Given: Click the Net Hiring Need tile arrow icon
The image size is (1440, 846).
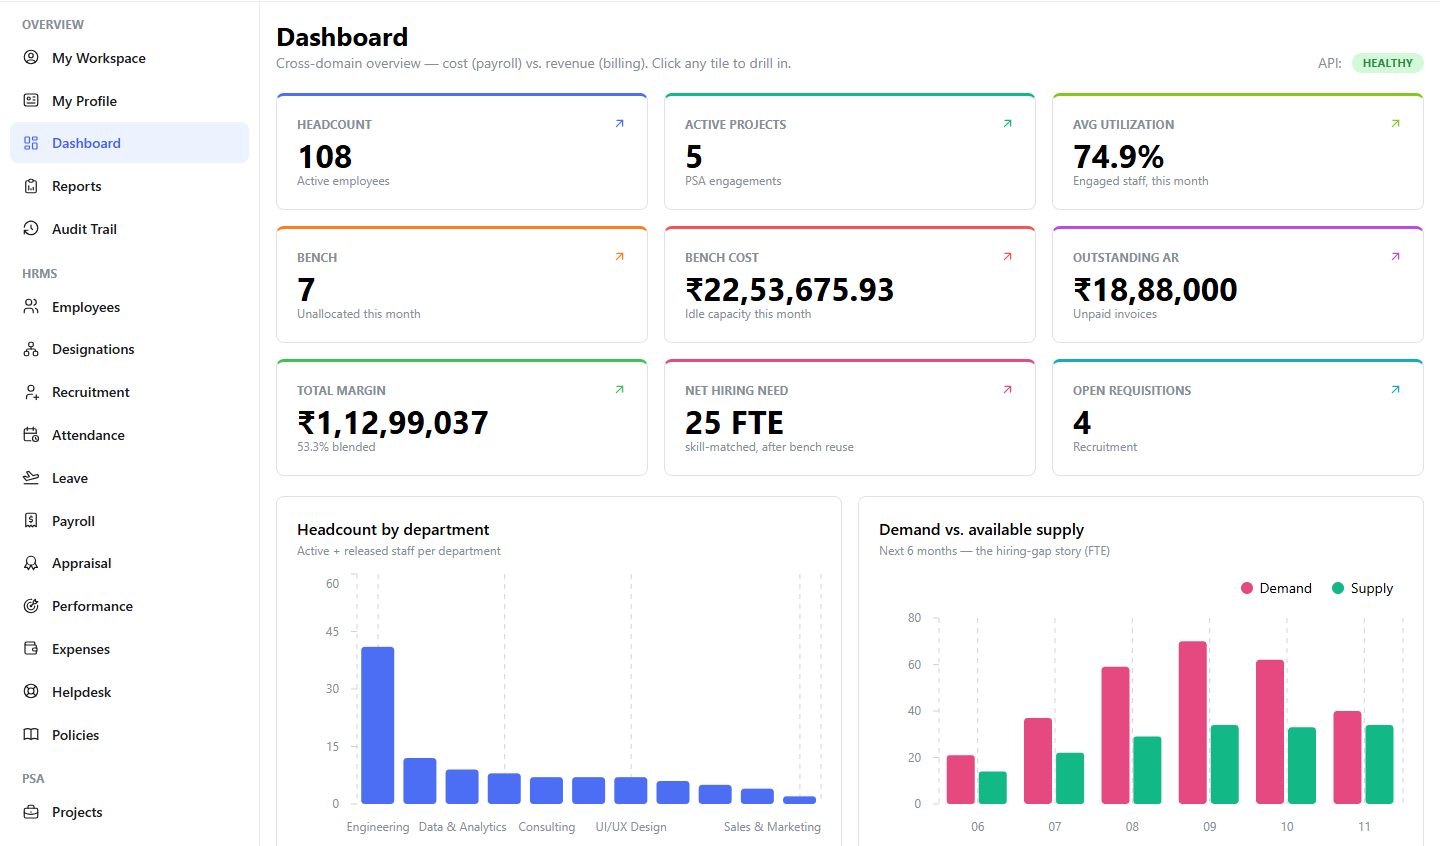Looking at the screenshot, I should tap(1008, 390).
